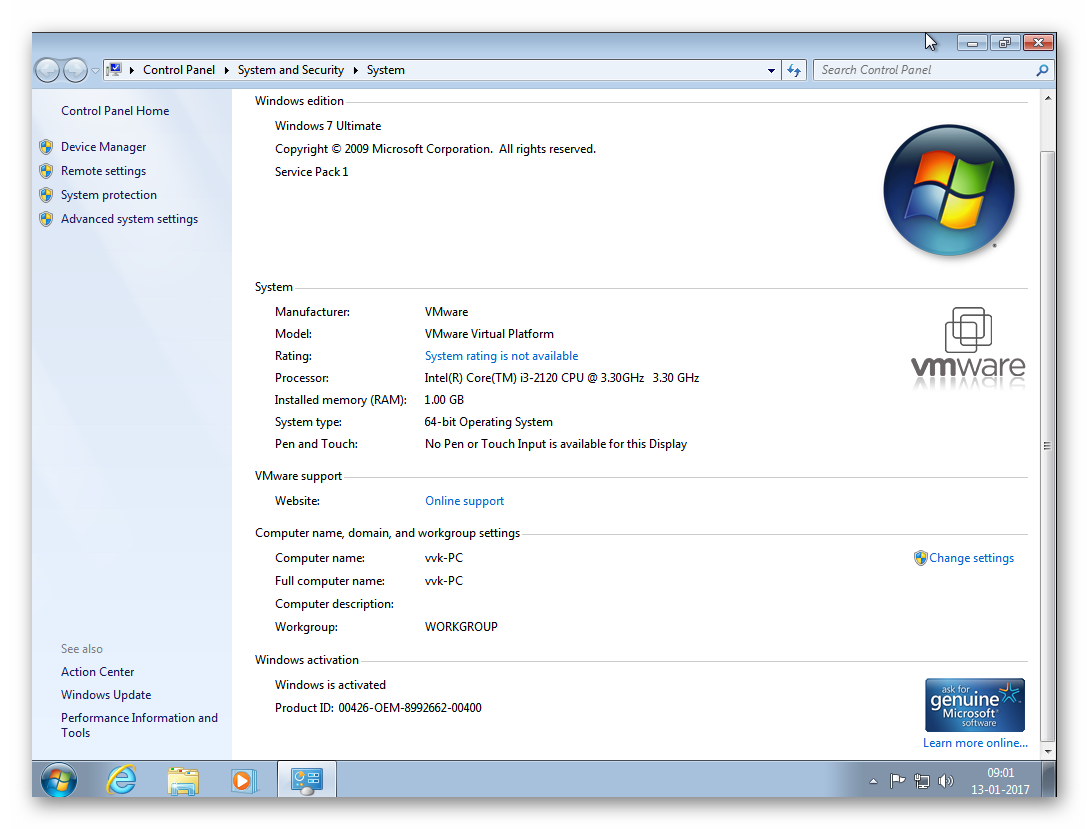Screen dimensions: 1089x829
Task: Click the computer icon in address bar
Action: point(115,69)
